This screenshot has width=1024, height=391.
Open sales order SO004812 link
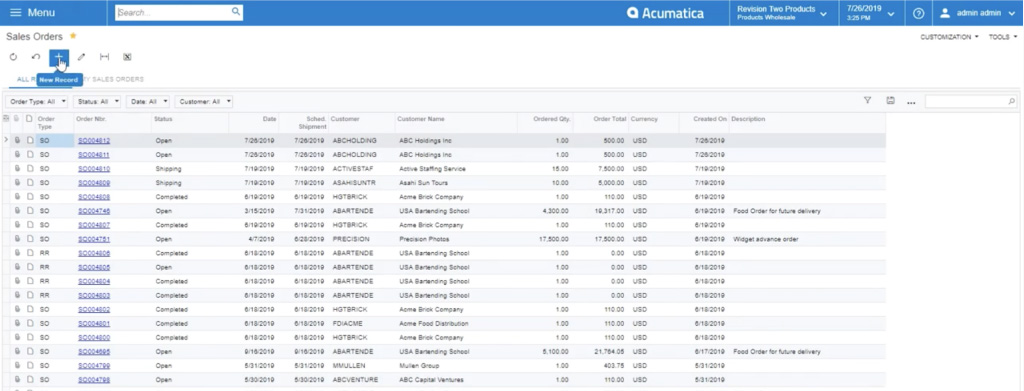tap(94, 140)
